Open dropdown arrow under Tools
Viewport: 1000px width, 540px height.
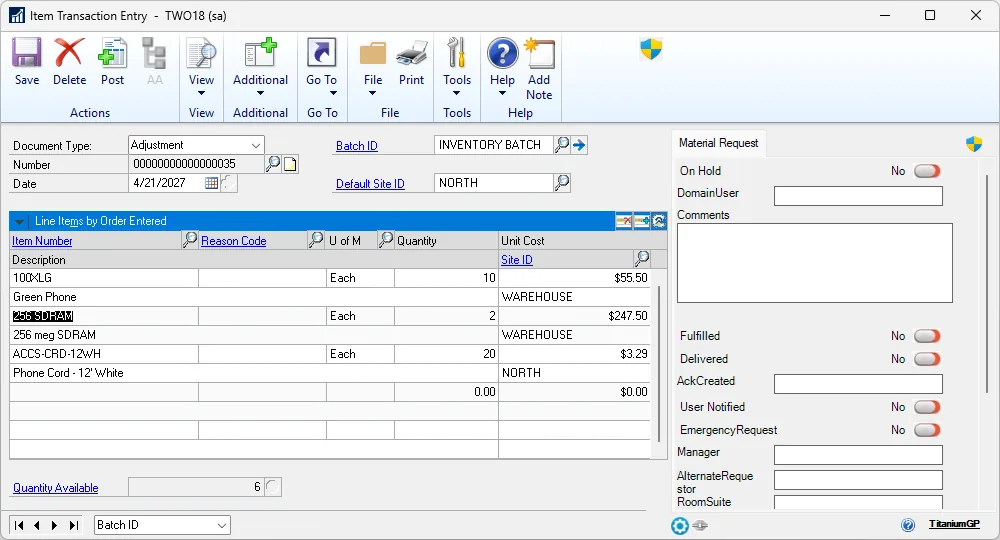(x=457, y=93)
